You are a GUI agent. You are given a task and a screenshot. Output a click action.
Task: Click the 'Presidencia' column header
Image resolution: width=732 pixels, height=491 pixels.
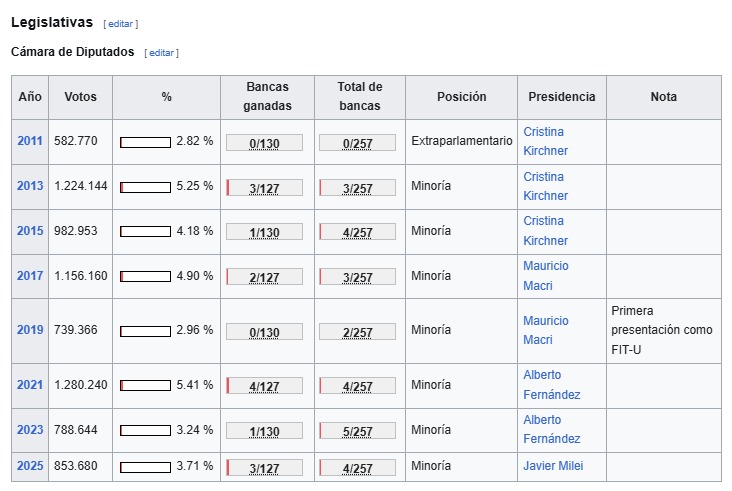pyautogui.click(x=562, y=97)
